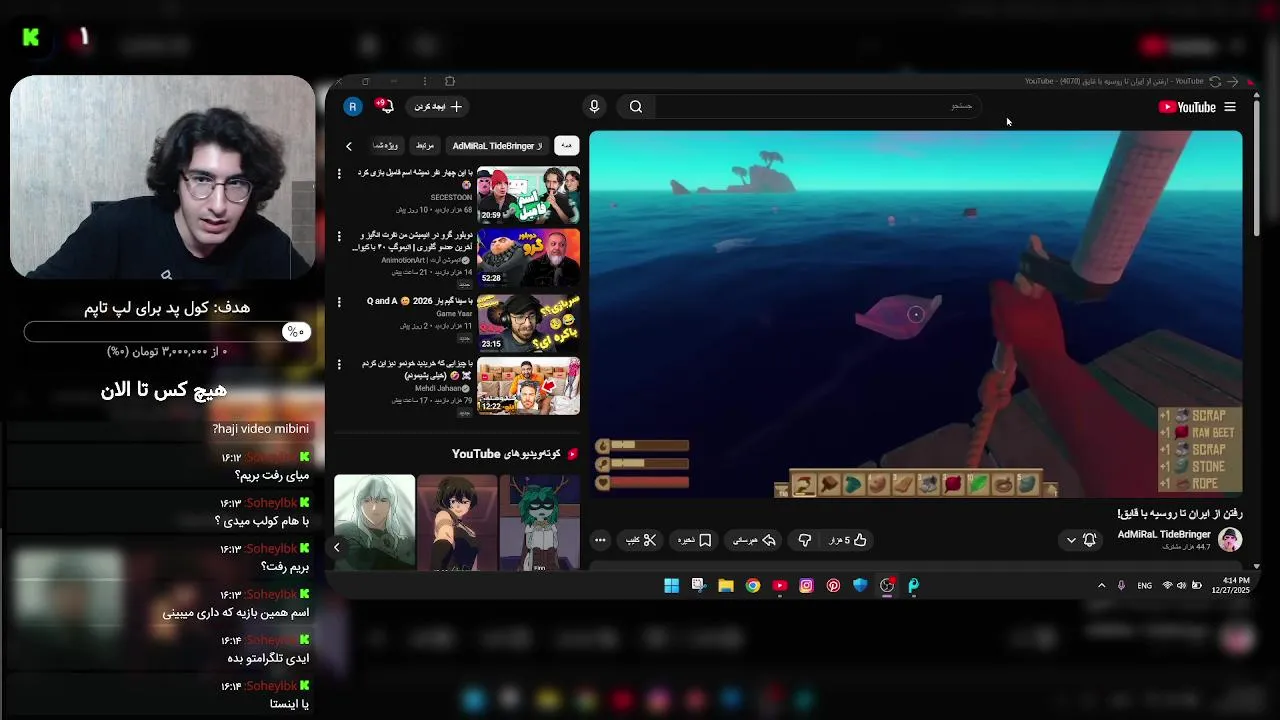1280x720 pixels.
Task: Click the video player to pause
Action: coord(915,312)
